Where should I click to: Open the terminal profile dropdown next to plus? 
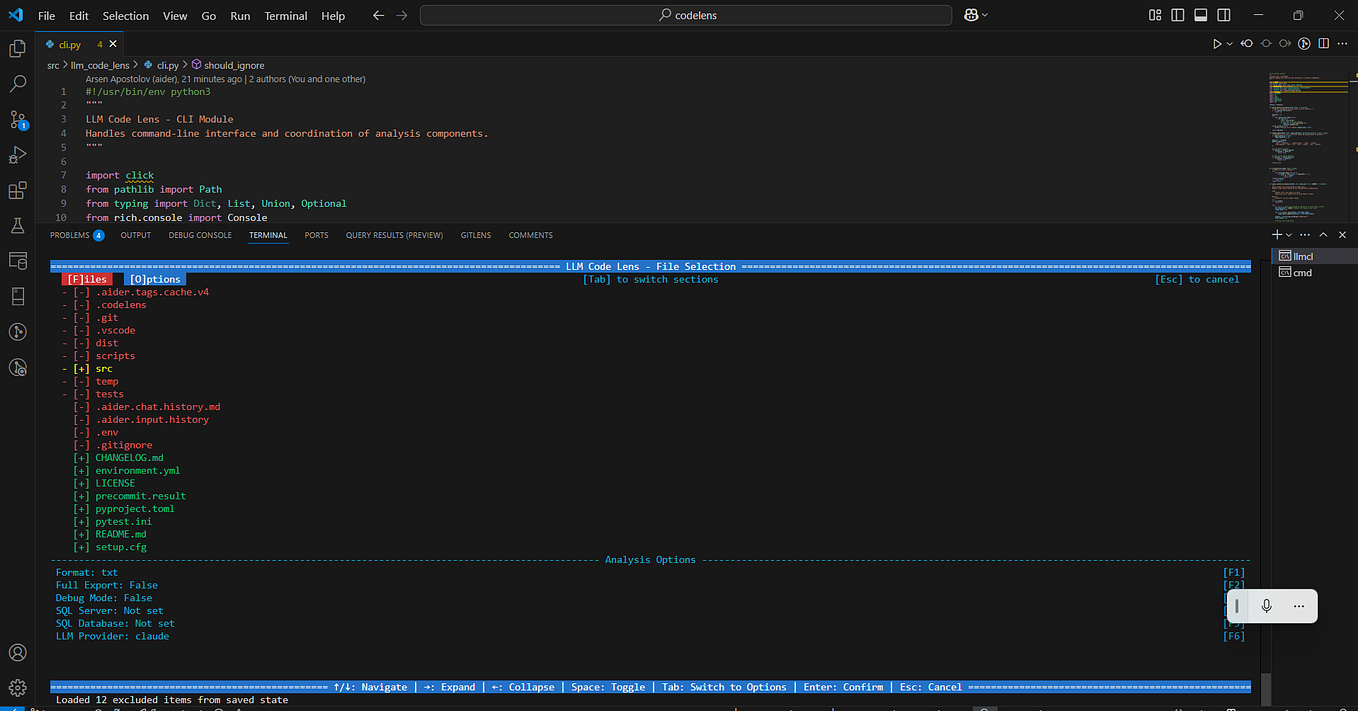click(x=1288, y=234)
